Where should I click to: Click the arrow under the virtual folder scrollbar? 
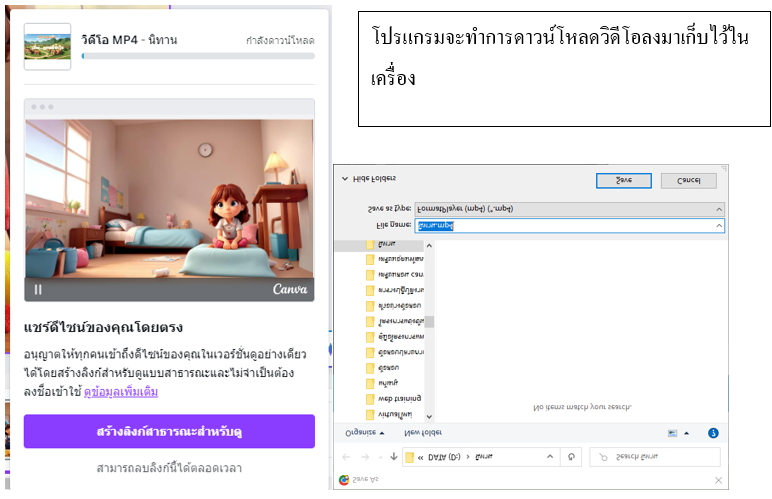click(429, 416)
